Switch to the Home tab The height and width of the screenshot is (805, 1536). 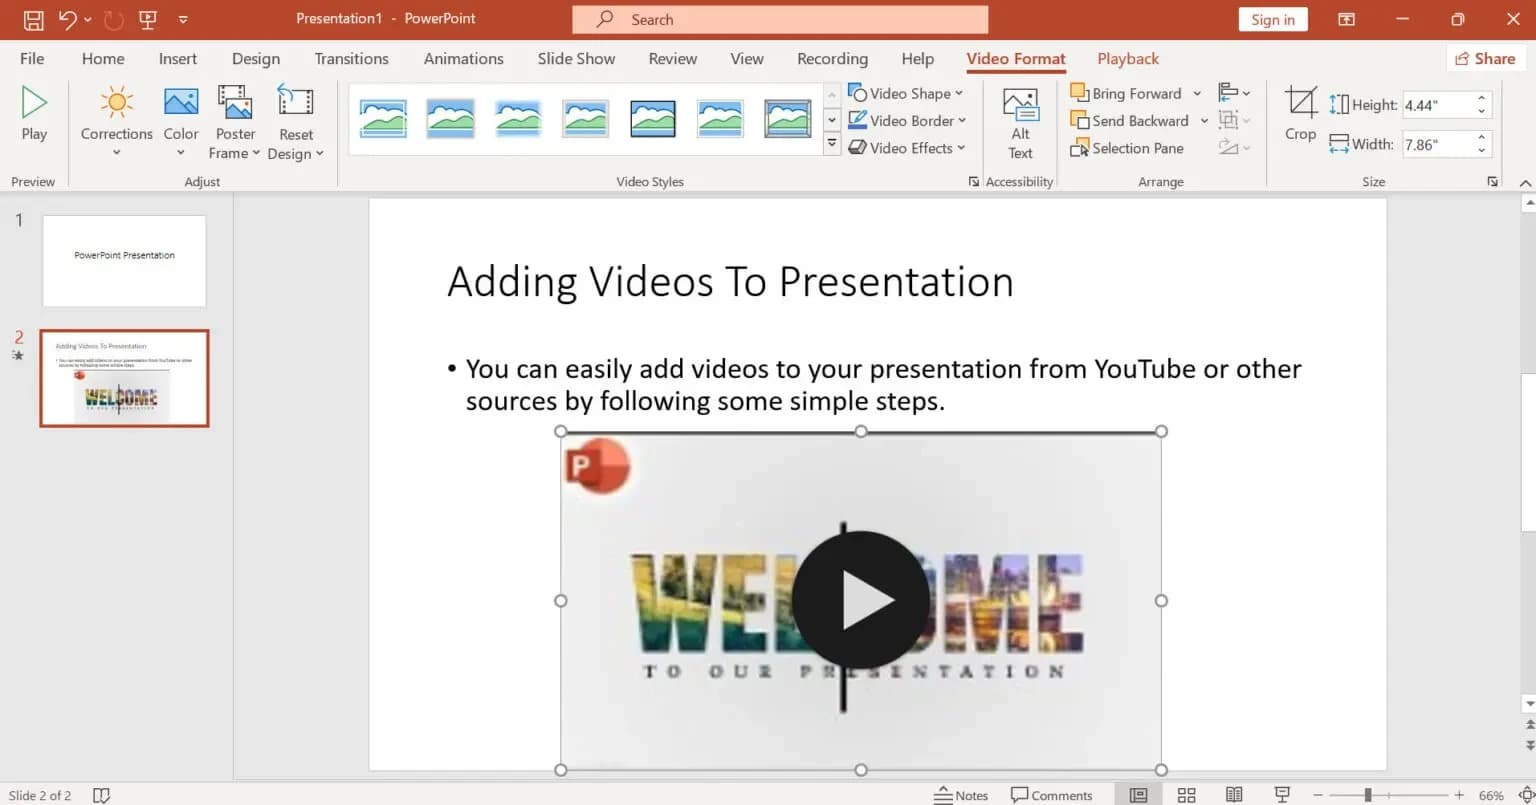click(103, 58)
